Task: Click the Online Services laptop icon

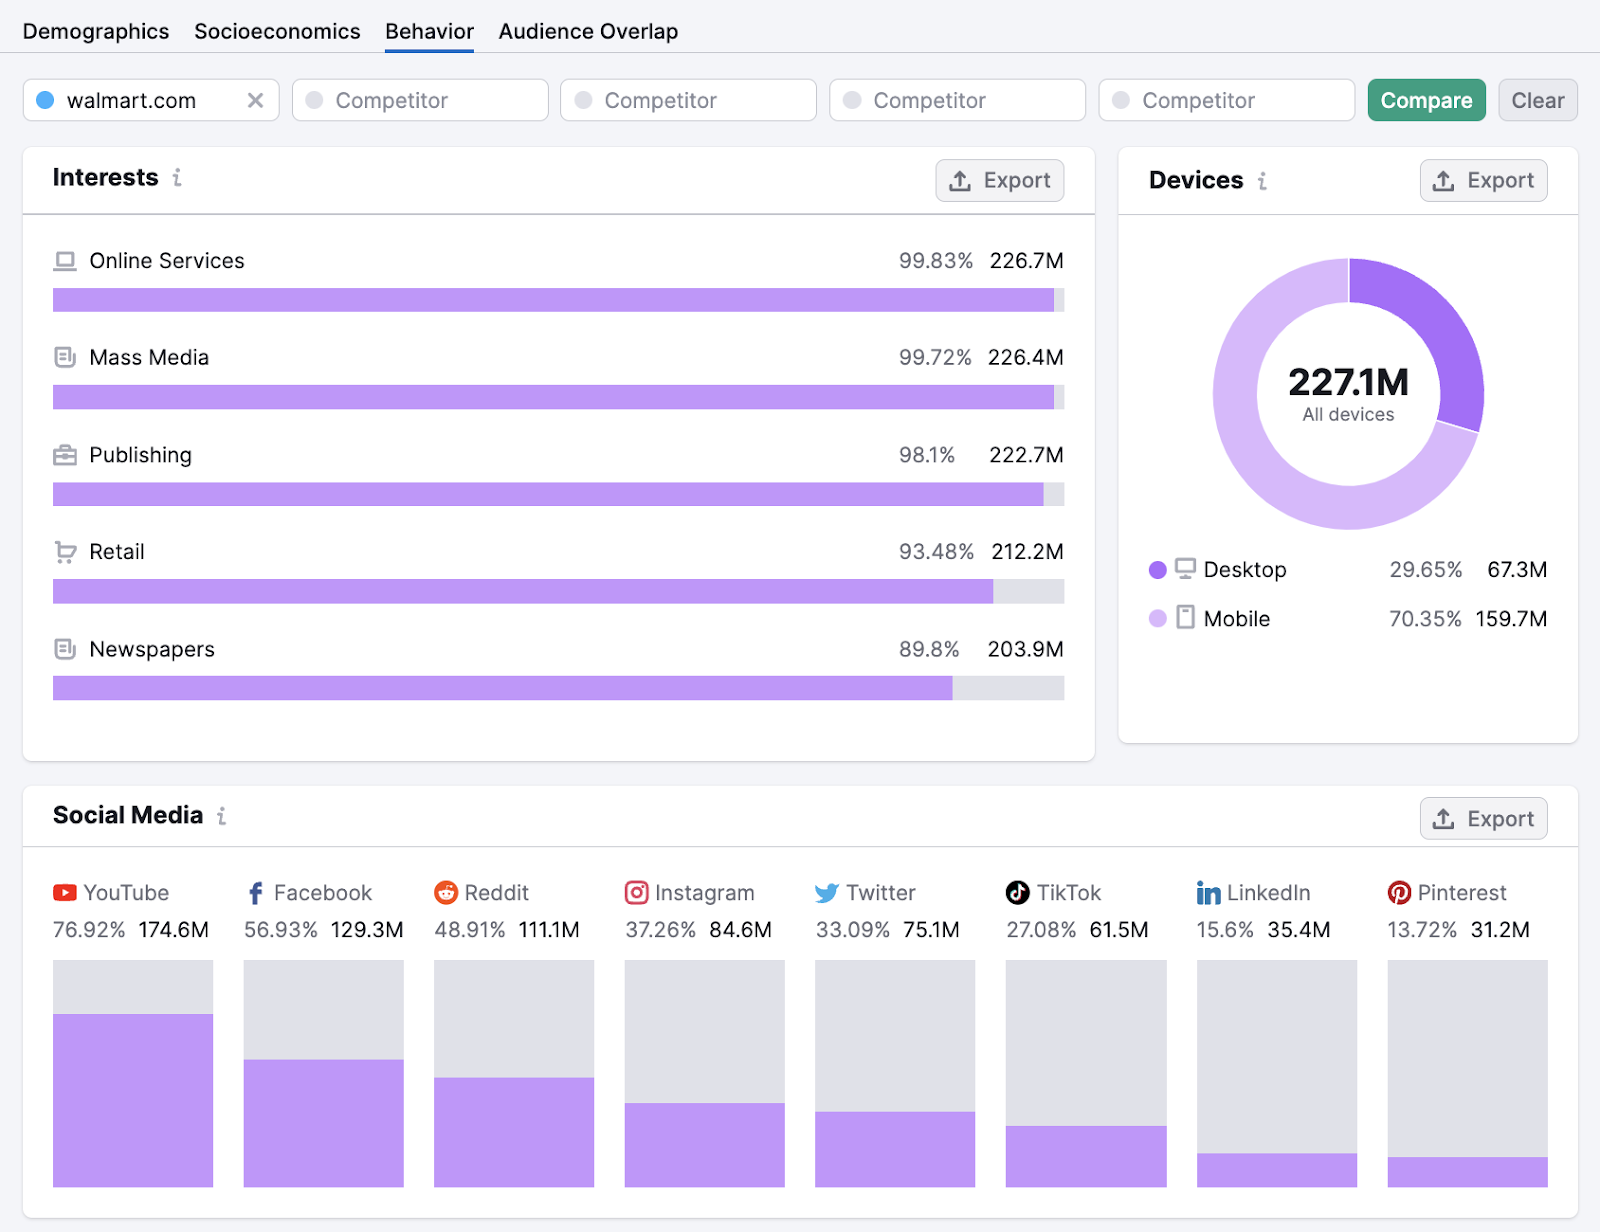Action: (x=65, y=261)
